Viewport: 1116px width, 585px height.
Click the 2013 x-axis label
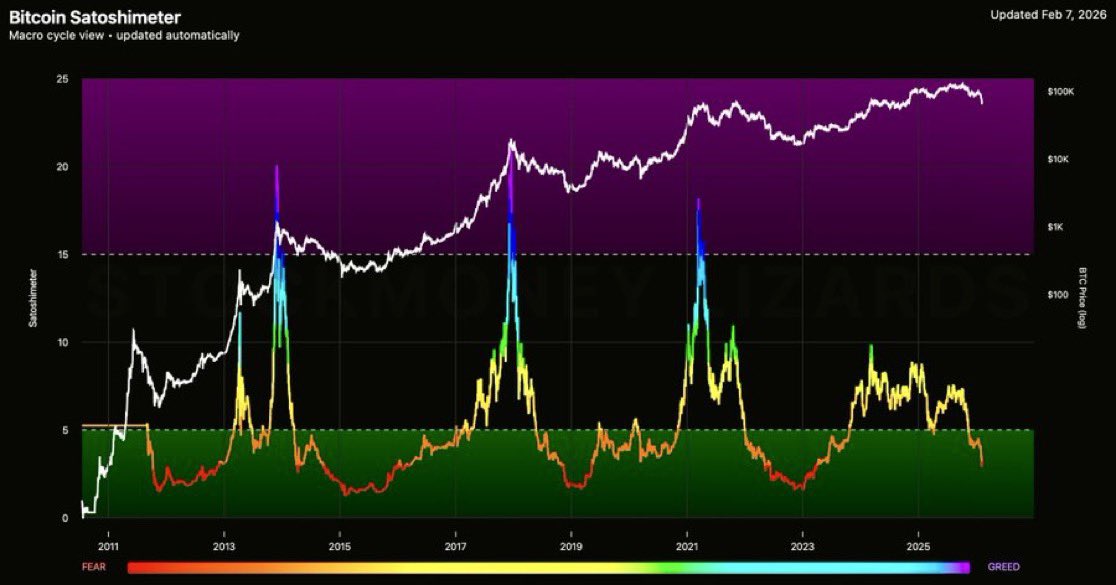(x=224, y=547)
